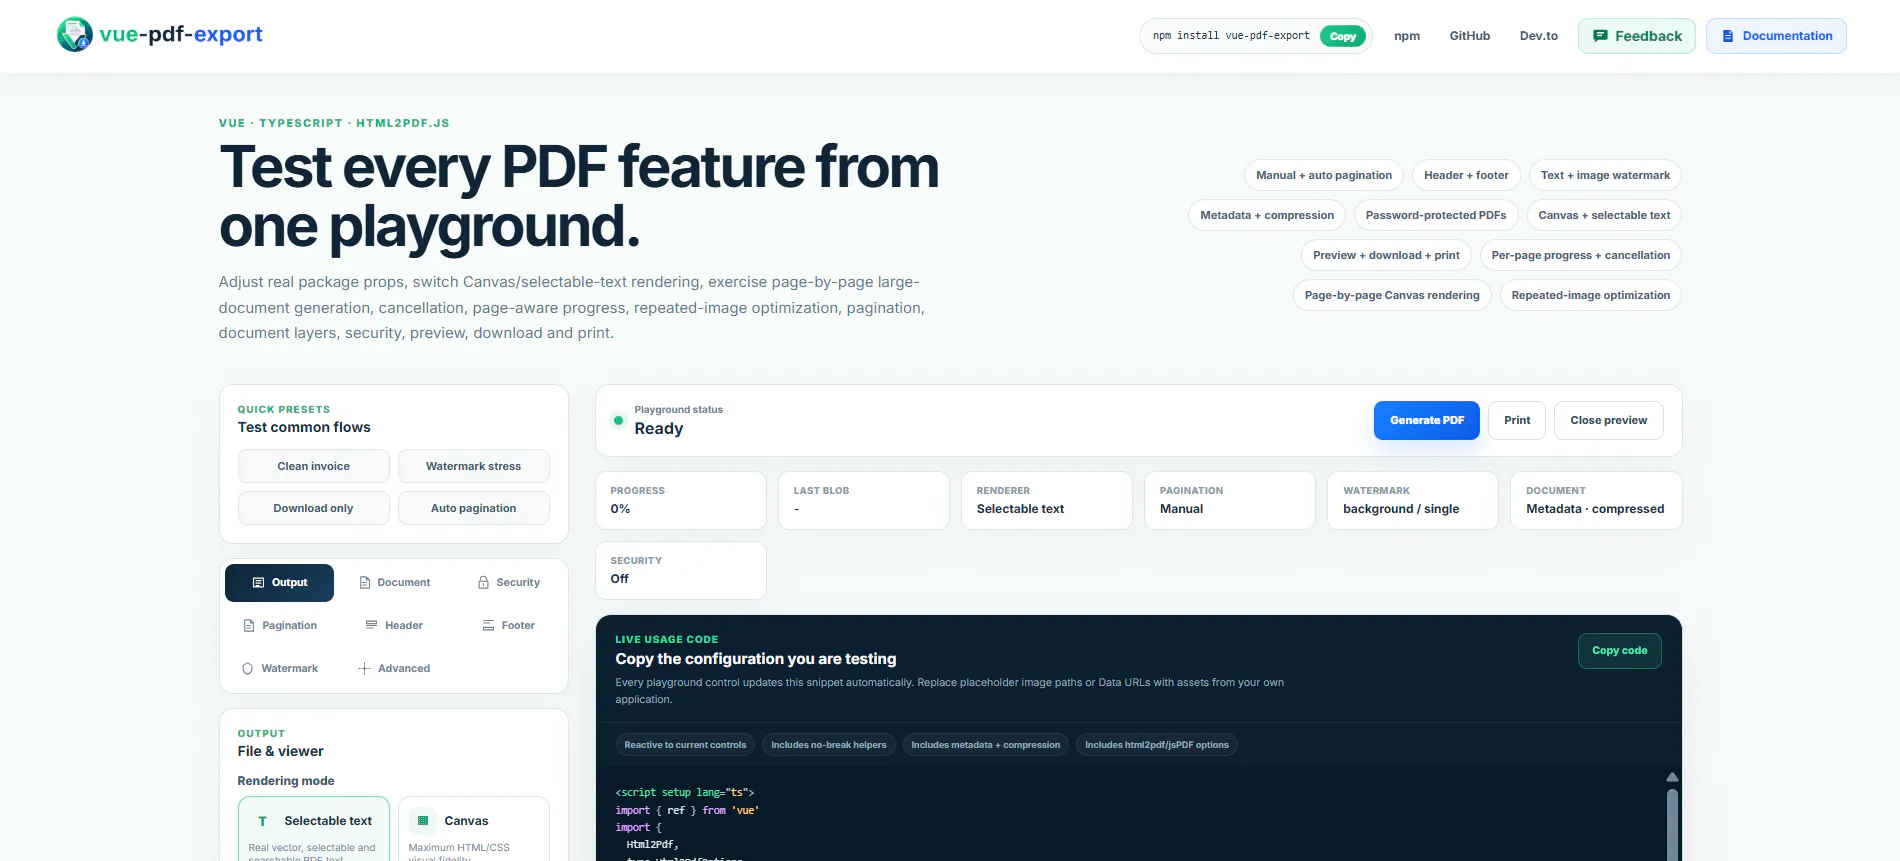Click the Output tab icon
1900x861 pixels.
(258, 582)
